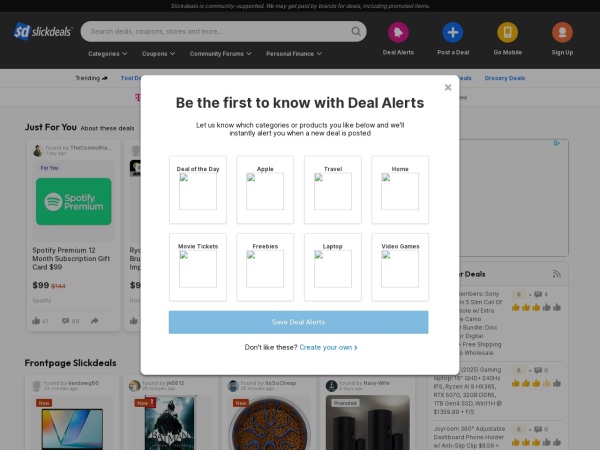The height and width of the screenshot is (450, 600).
Task: Click the Post a Deal label
Action: click(453, 52)
